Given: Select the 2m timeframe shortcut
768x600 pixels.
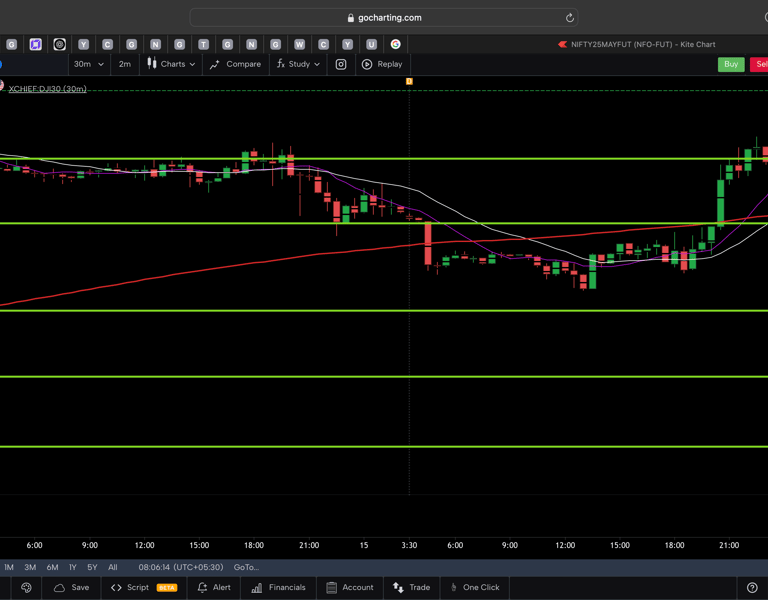Looking at the screenshot, I should click(125, 64).
